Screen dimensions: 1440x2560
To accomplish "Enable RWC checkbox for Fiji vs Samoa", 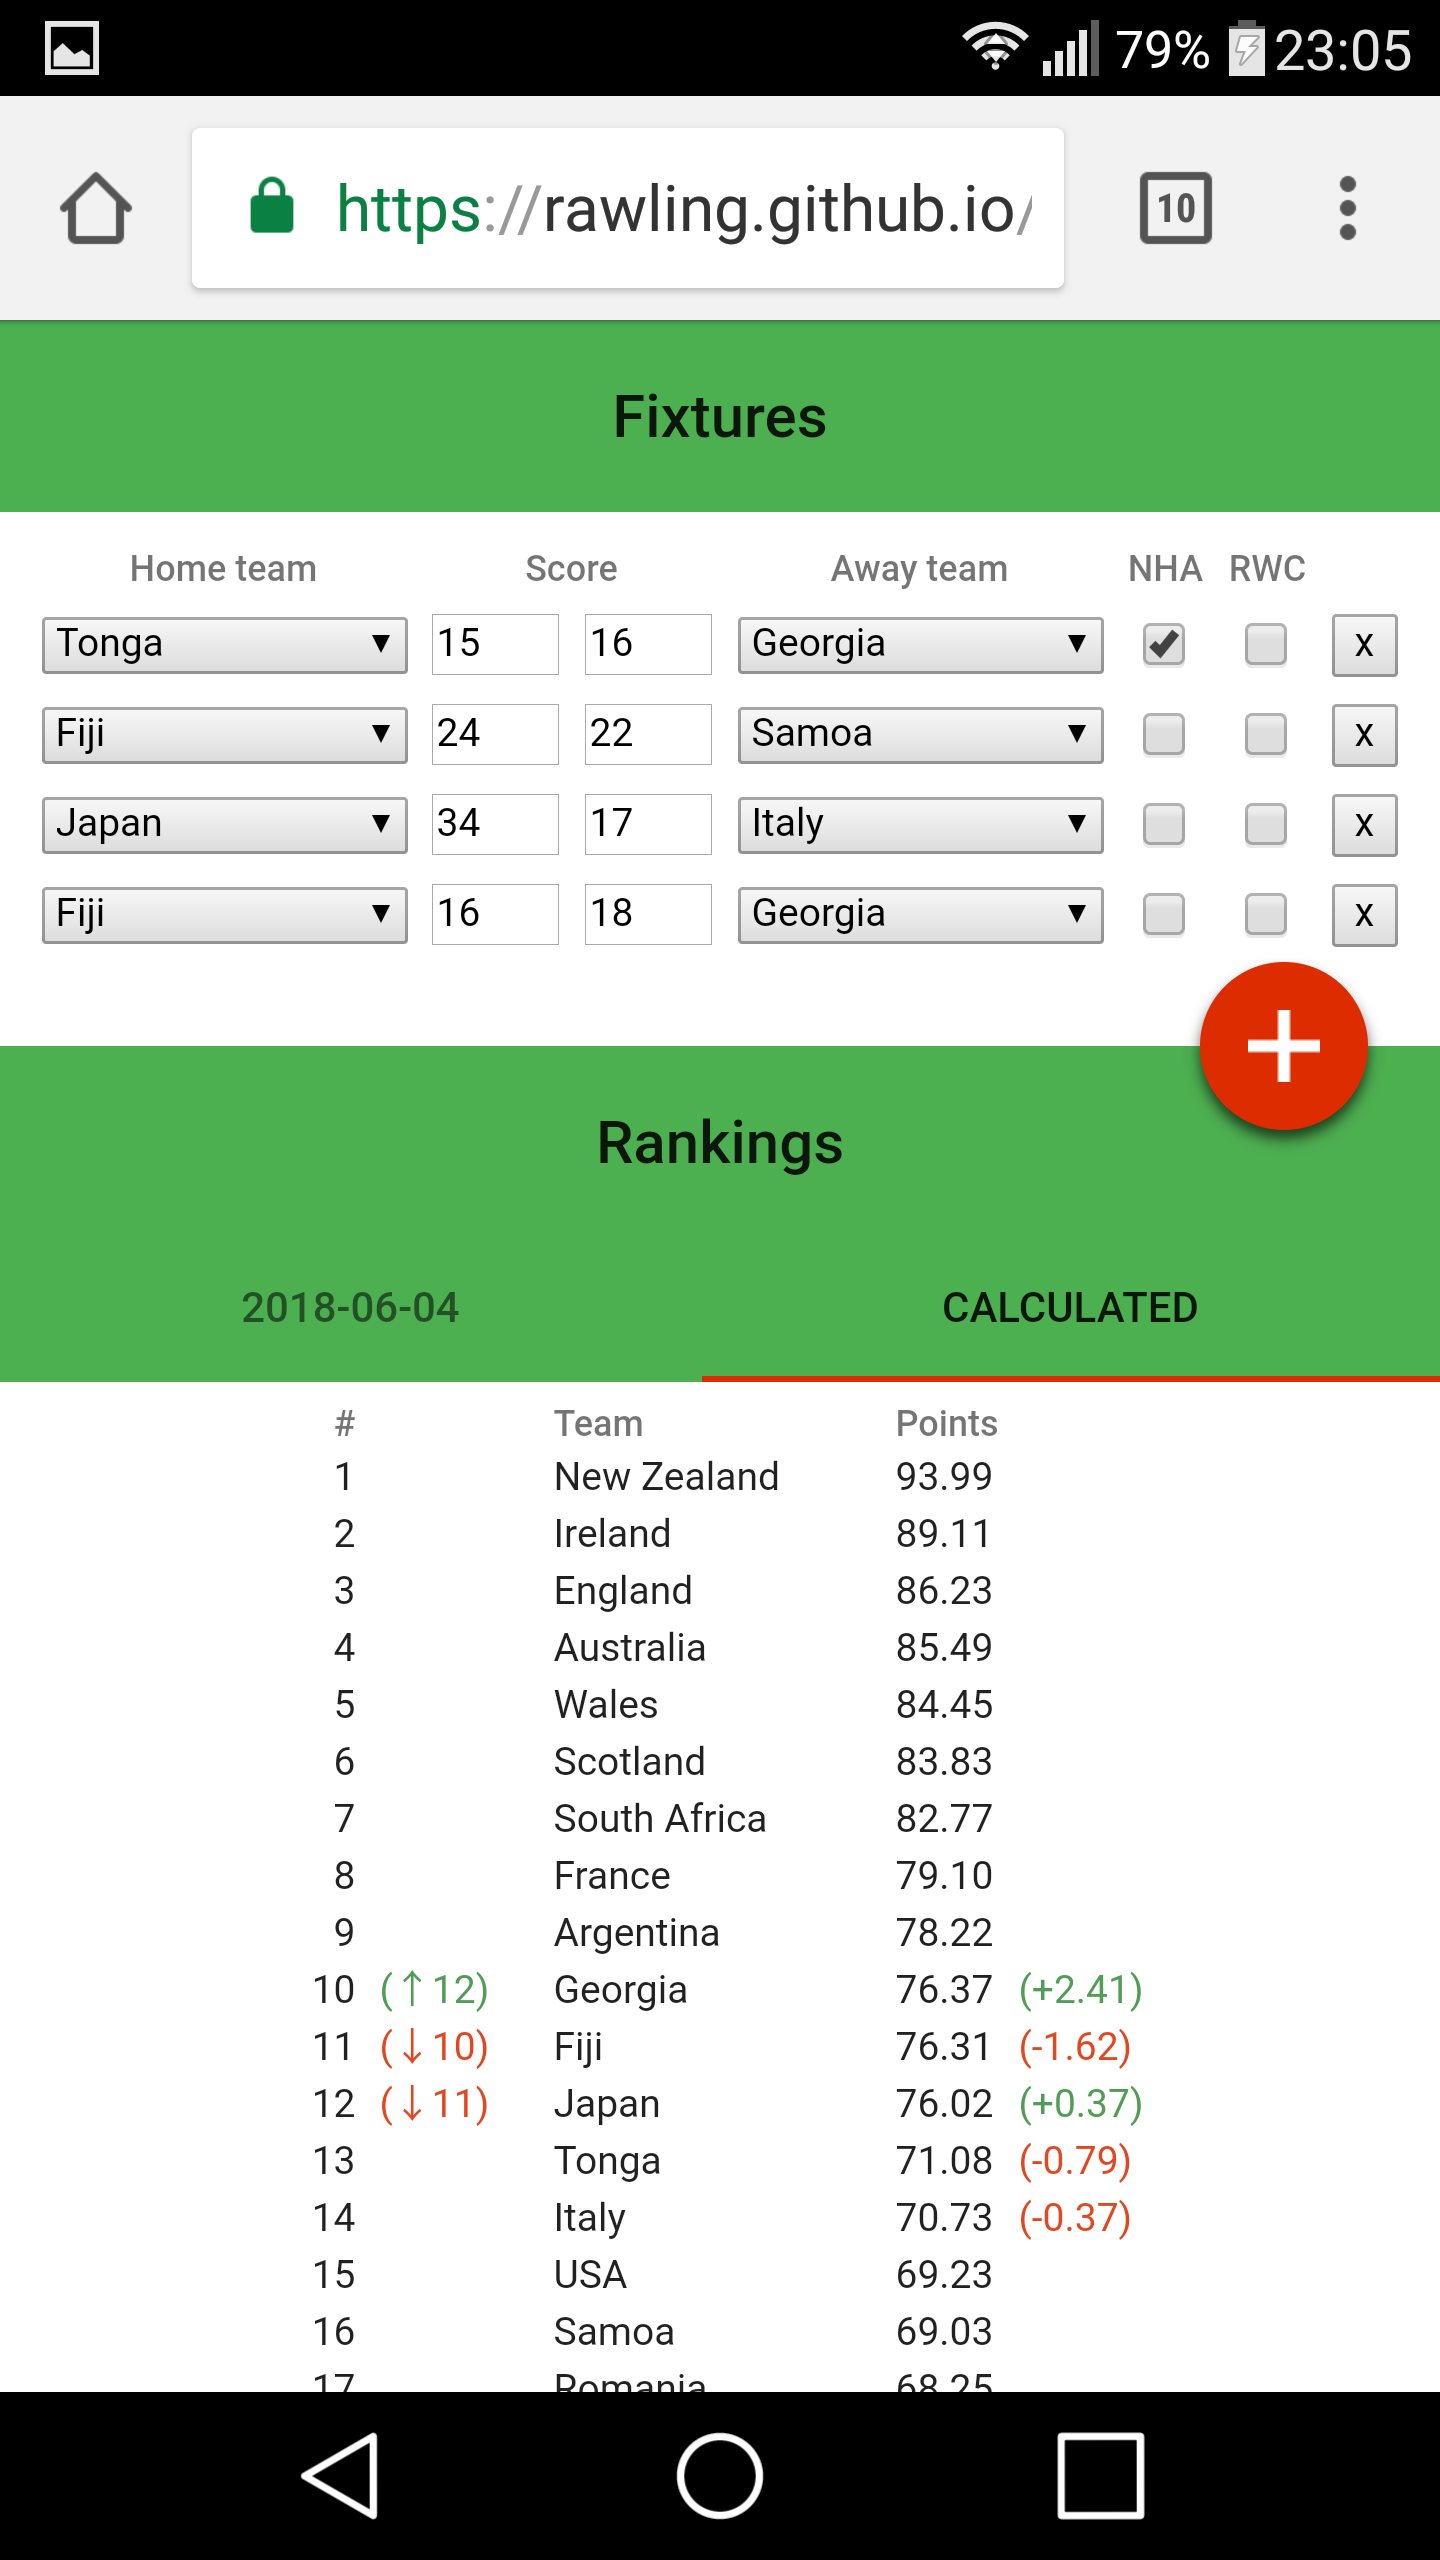I will pyautogui.click(x=1265, y=734).
